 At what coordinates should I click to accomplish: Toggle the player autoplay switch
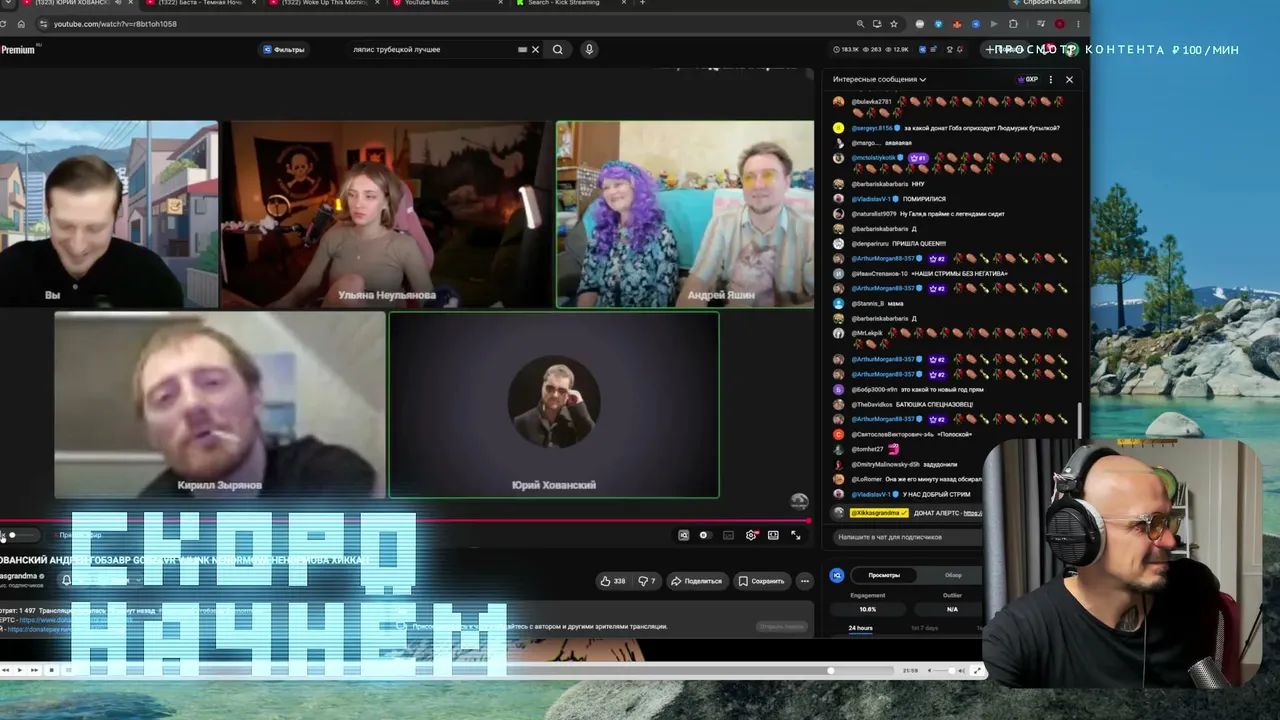pyautogui.click(x=704, y=535)
